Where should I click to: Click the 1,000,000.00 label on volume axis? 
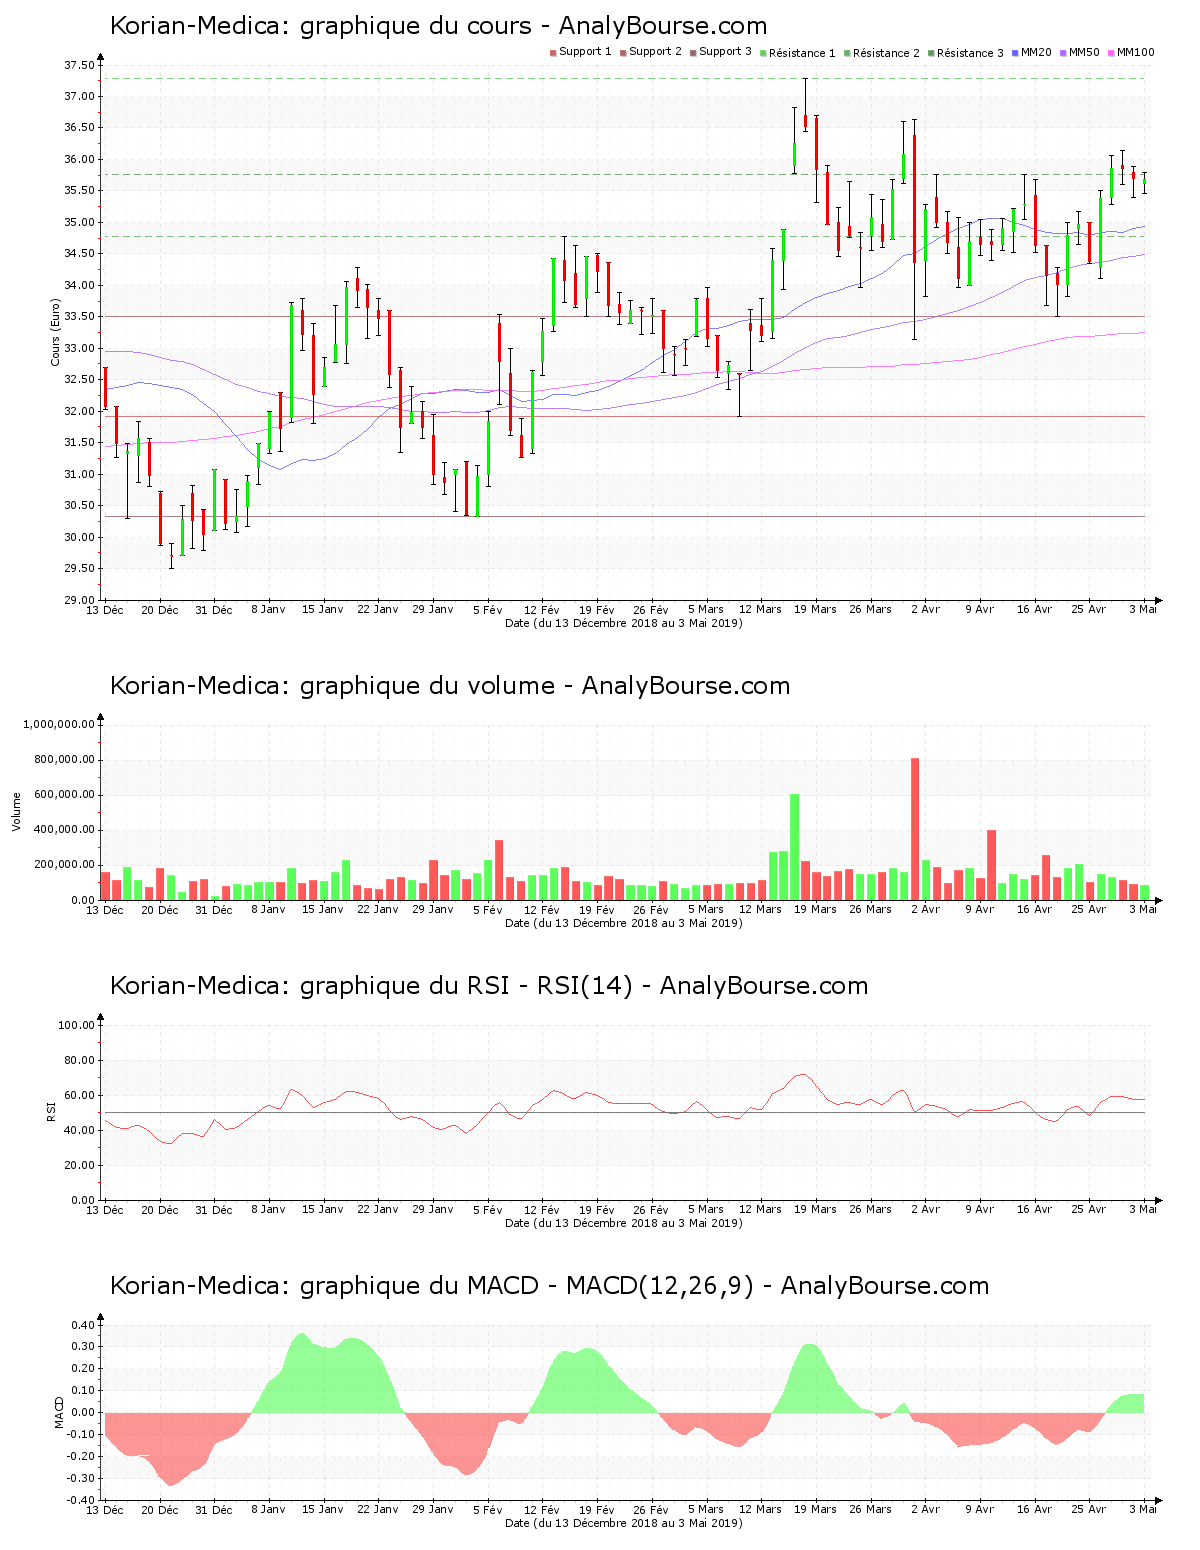pyautogui.click(x=58, y=725)
